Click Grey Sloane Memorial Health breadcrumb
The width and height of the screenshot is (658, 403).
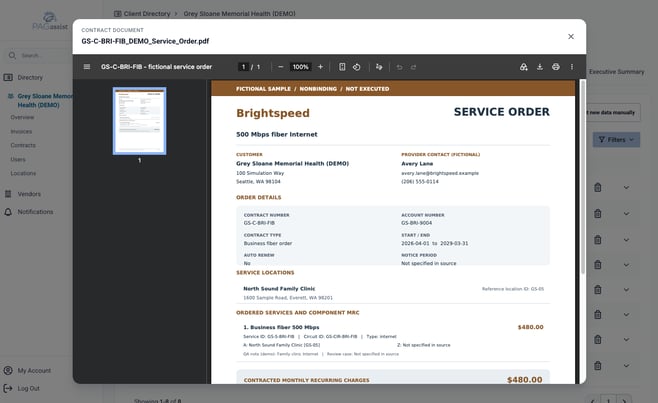[x=239, y=13]
